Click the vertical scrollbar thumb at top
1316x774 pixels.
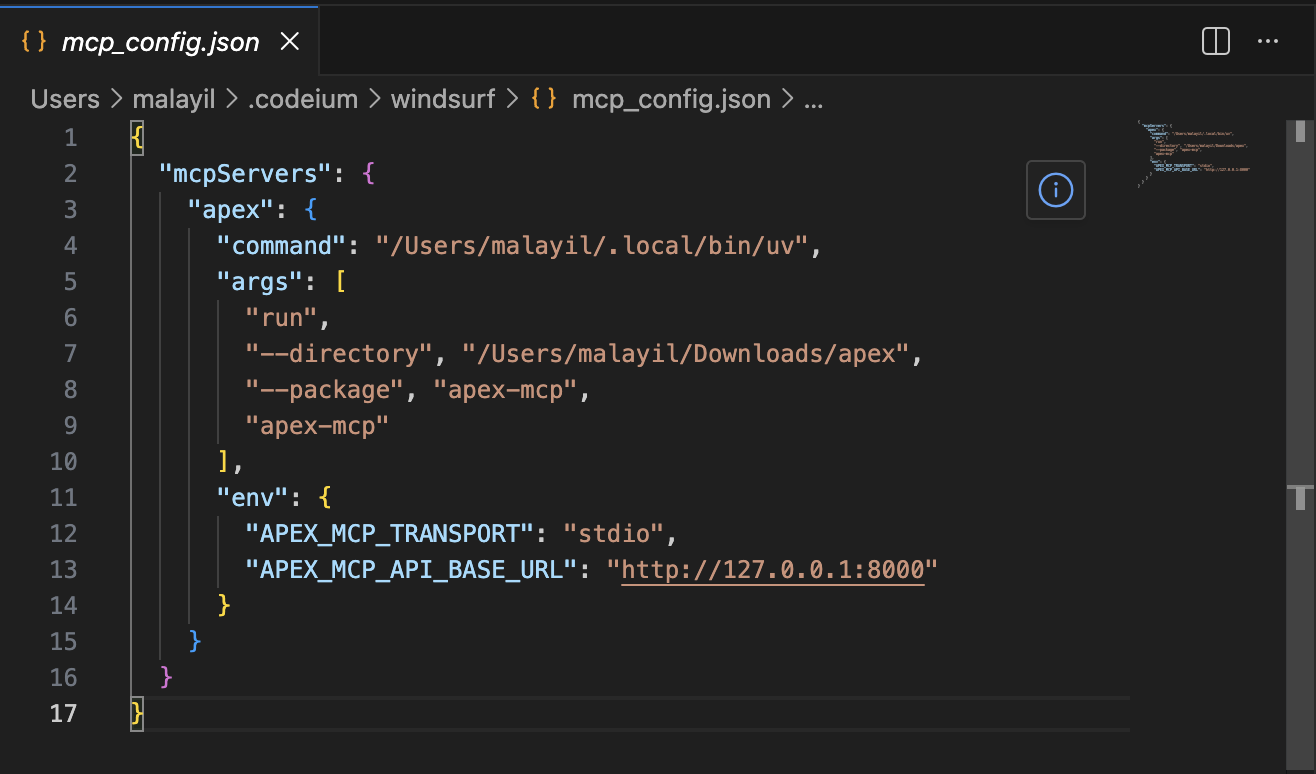(x=1300, y=131)
